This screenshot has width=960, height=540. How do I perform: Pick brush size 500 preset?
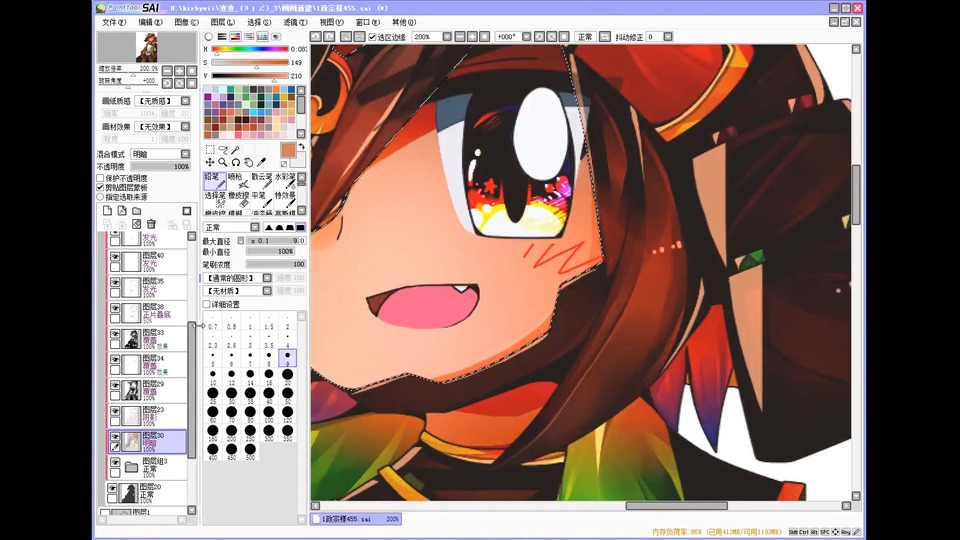pos(250,452)
